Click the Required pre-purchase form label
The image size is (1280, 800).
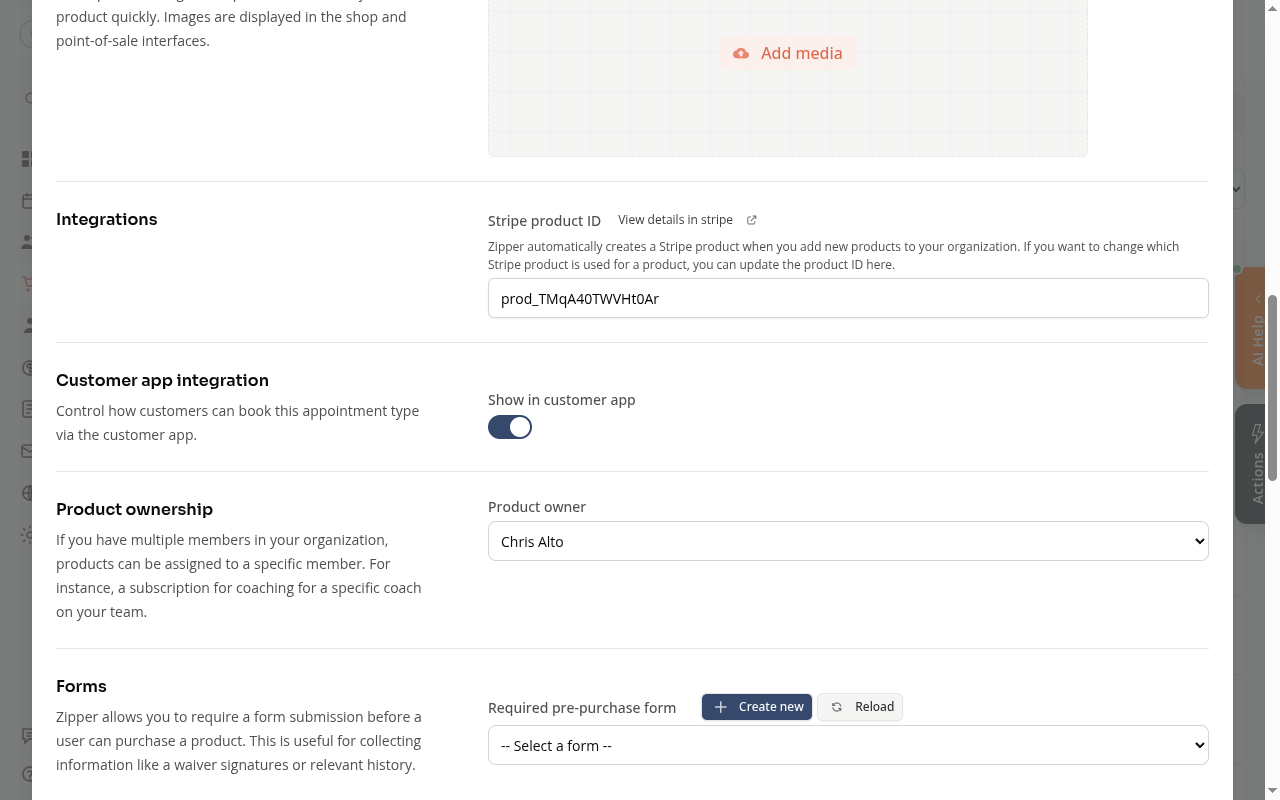coord(582,708)
